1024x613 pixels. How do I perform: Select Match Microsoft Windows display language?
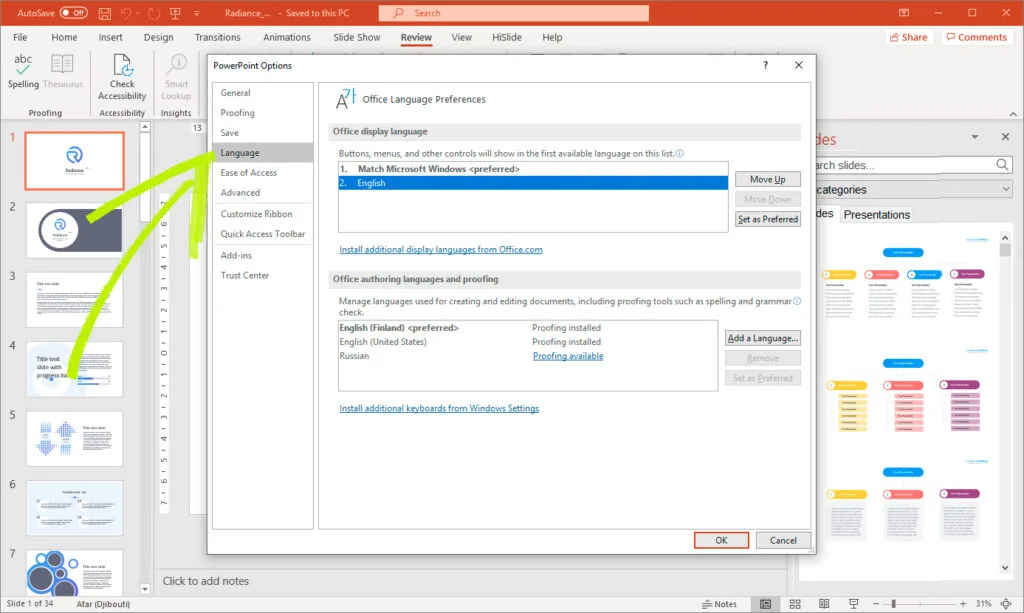click(533, 169)
